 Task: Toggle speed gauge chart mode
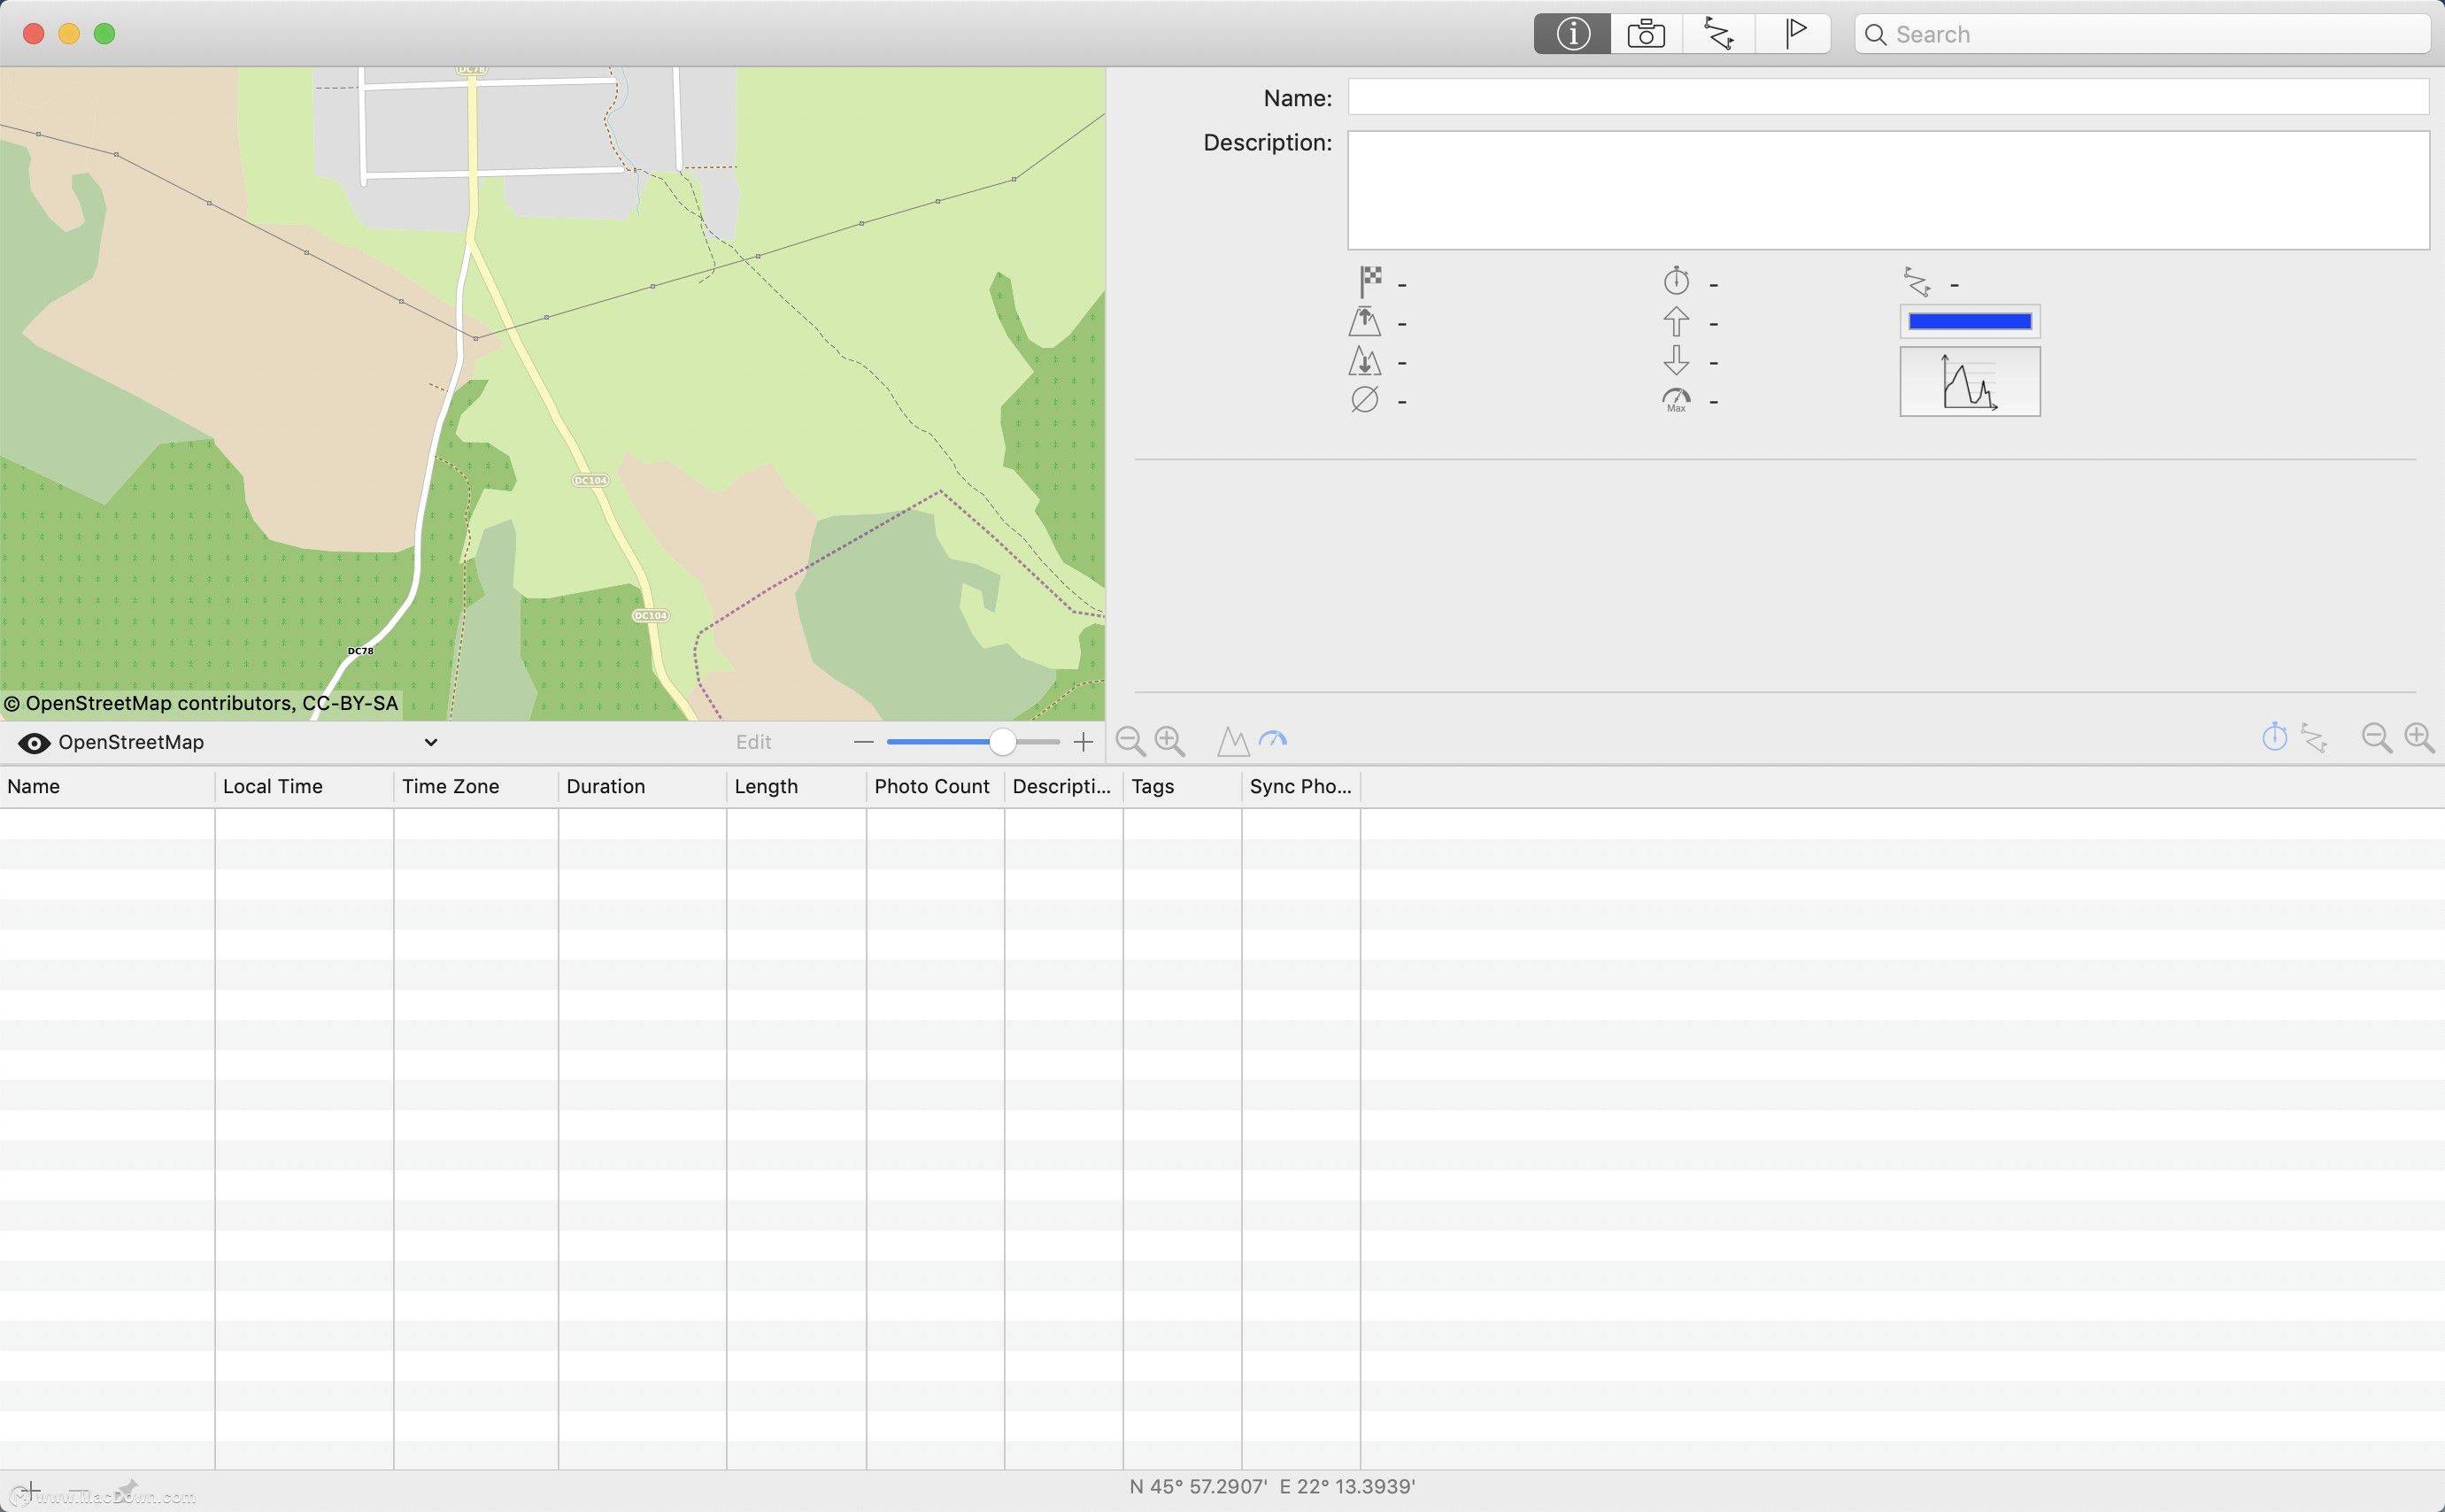[x=1273, y=740]
